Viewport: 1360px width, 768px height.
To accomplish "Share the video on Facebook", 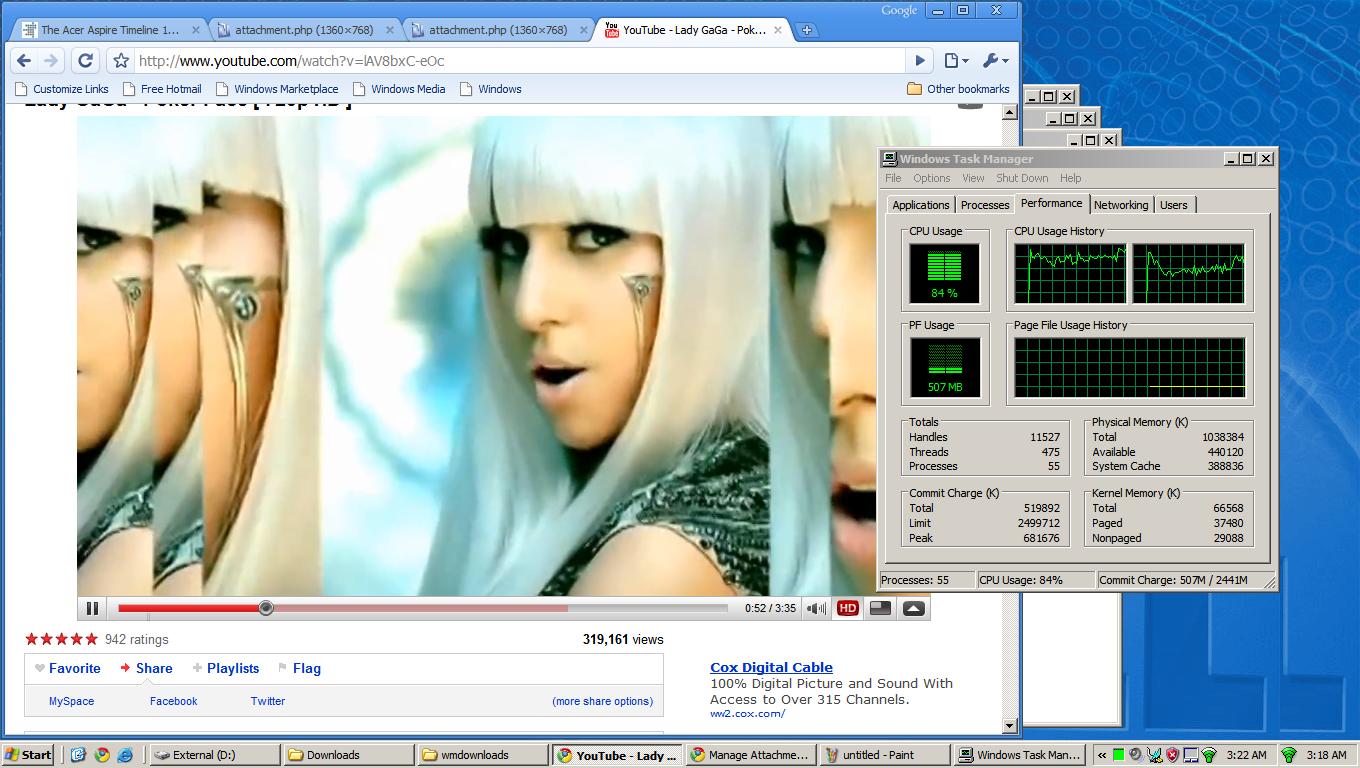I will 173,701.
